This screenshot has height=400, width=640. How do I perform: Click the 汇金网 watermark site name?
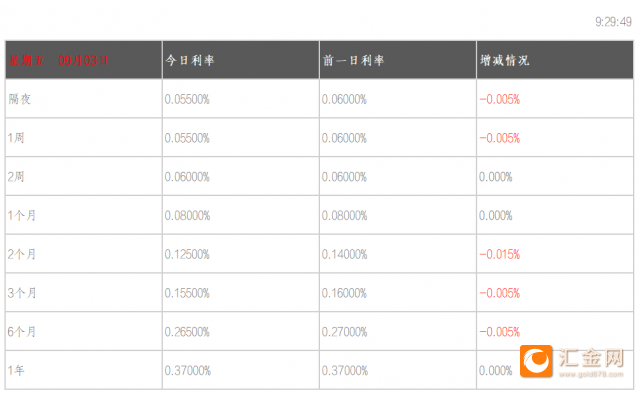[x=592, y=356]
